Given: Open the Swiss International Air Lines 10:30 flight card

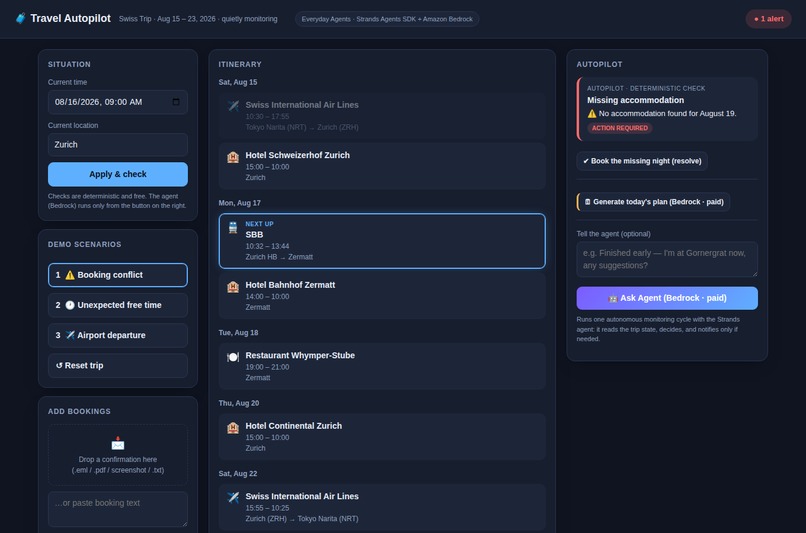Looking at the screenshot, I should 382,116.
